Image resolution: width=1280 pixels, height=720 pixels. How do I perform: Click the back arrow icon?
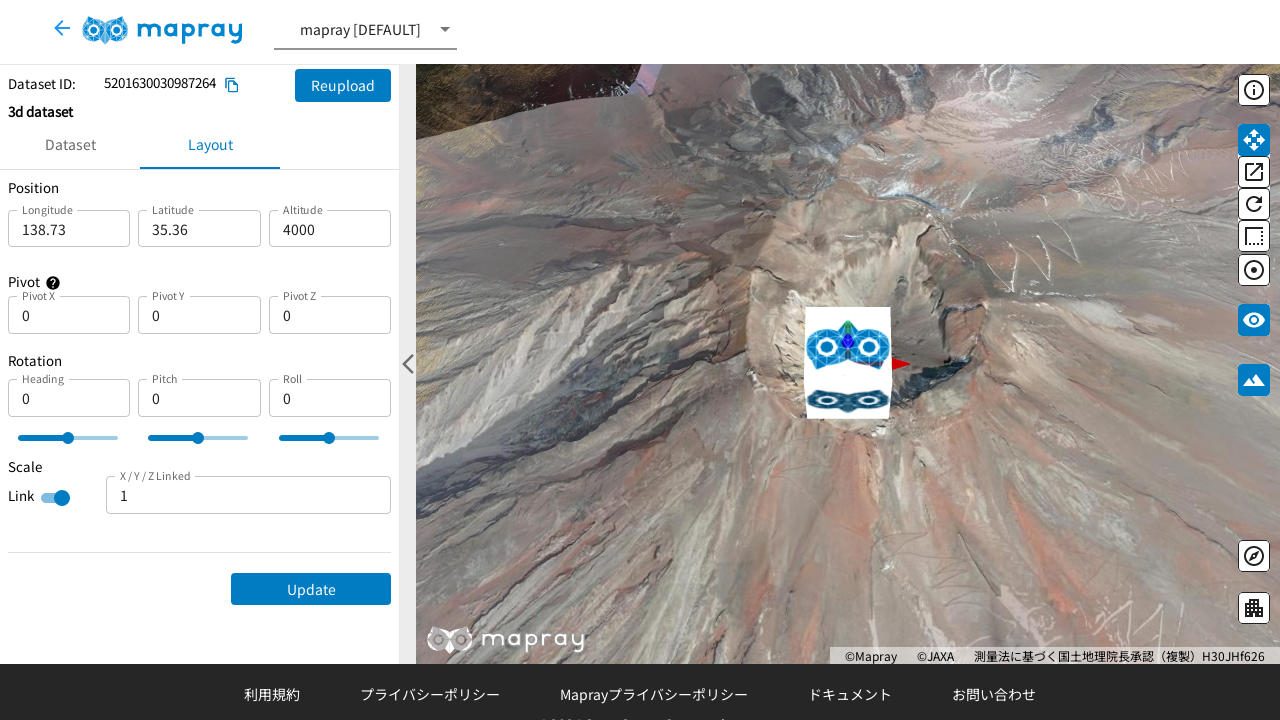62,29
